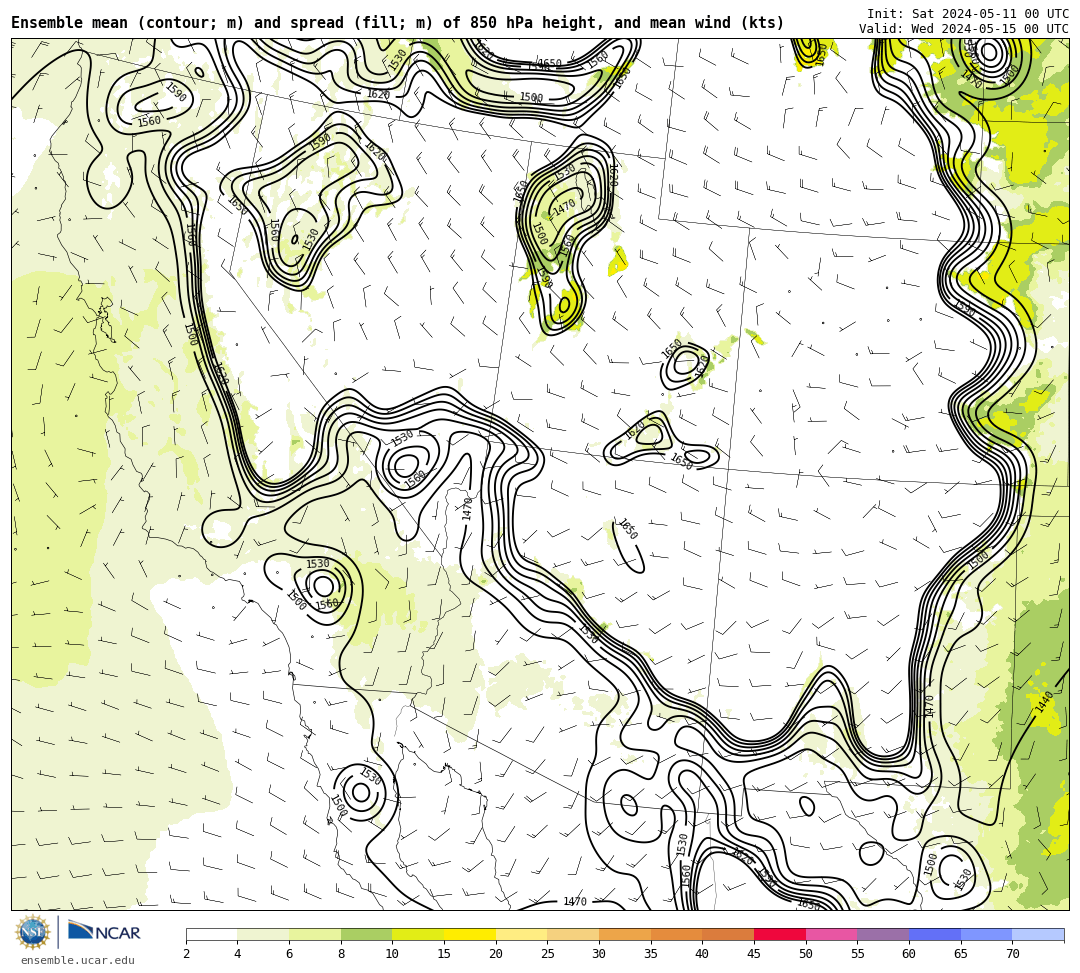Click the legend tick label 55

858,954
